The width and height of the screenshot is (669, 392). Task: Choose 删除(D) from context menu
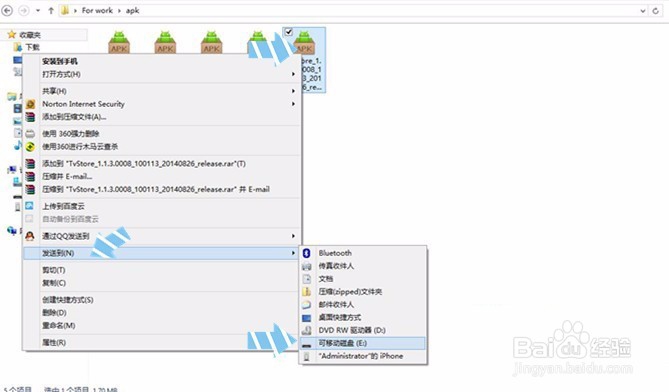(162, 313)
